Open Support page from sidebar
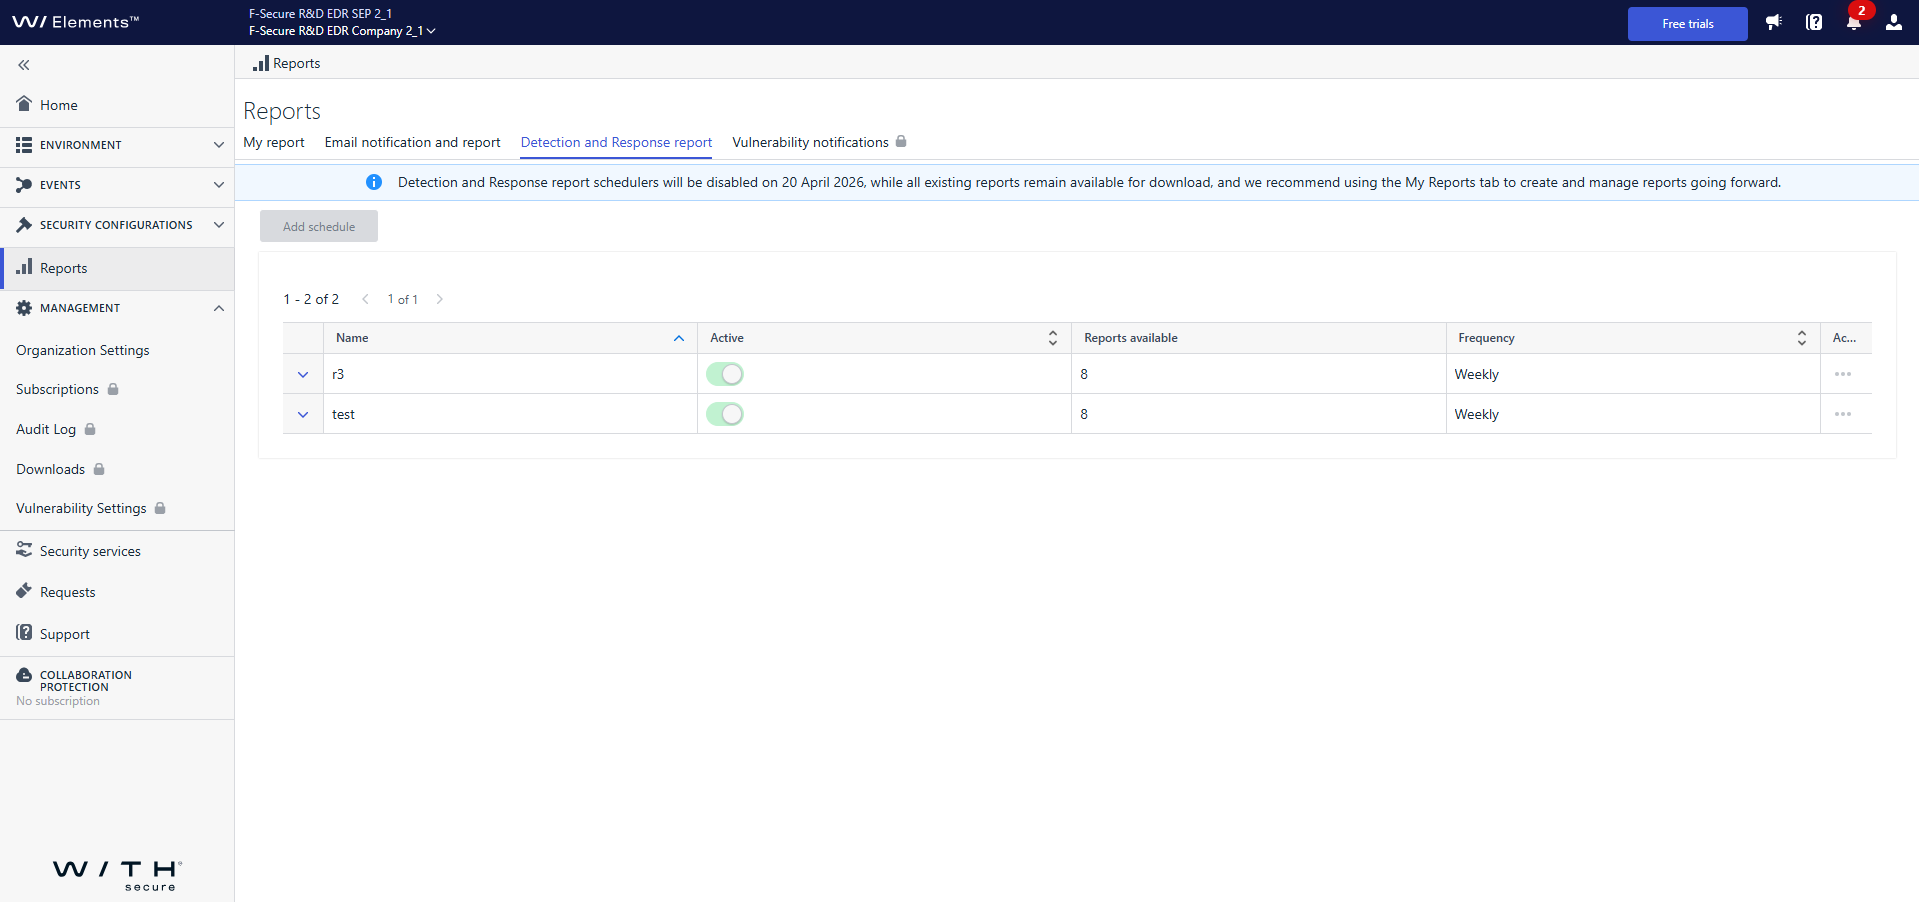1919x902 pixels. point(117,634)
